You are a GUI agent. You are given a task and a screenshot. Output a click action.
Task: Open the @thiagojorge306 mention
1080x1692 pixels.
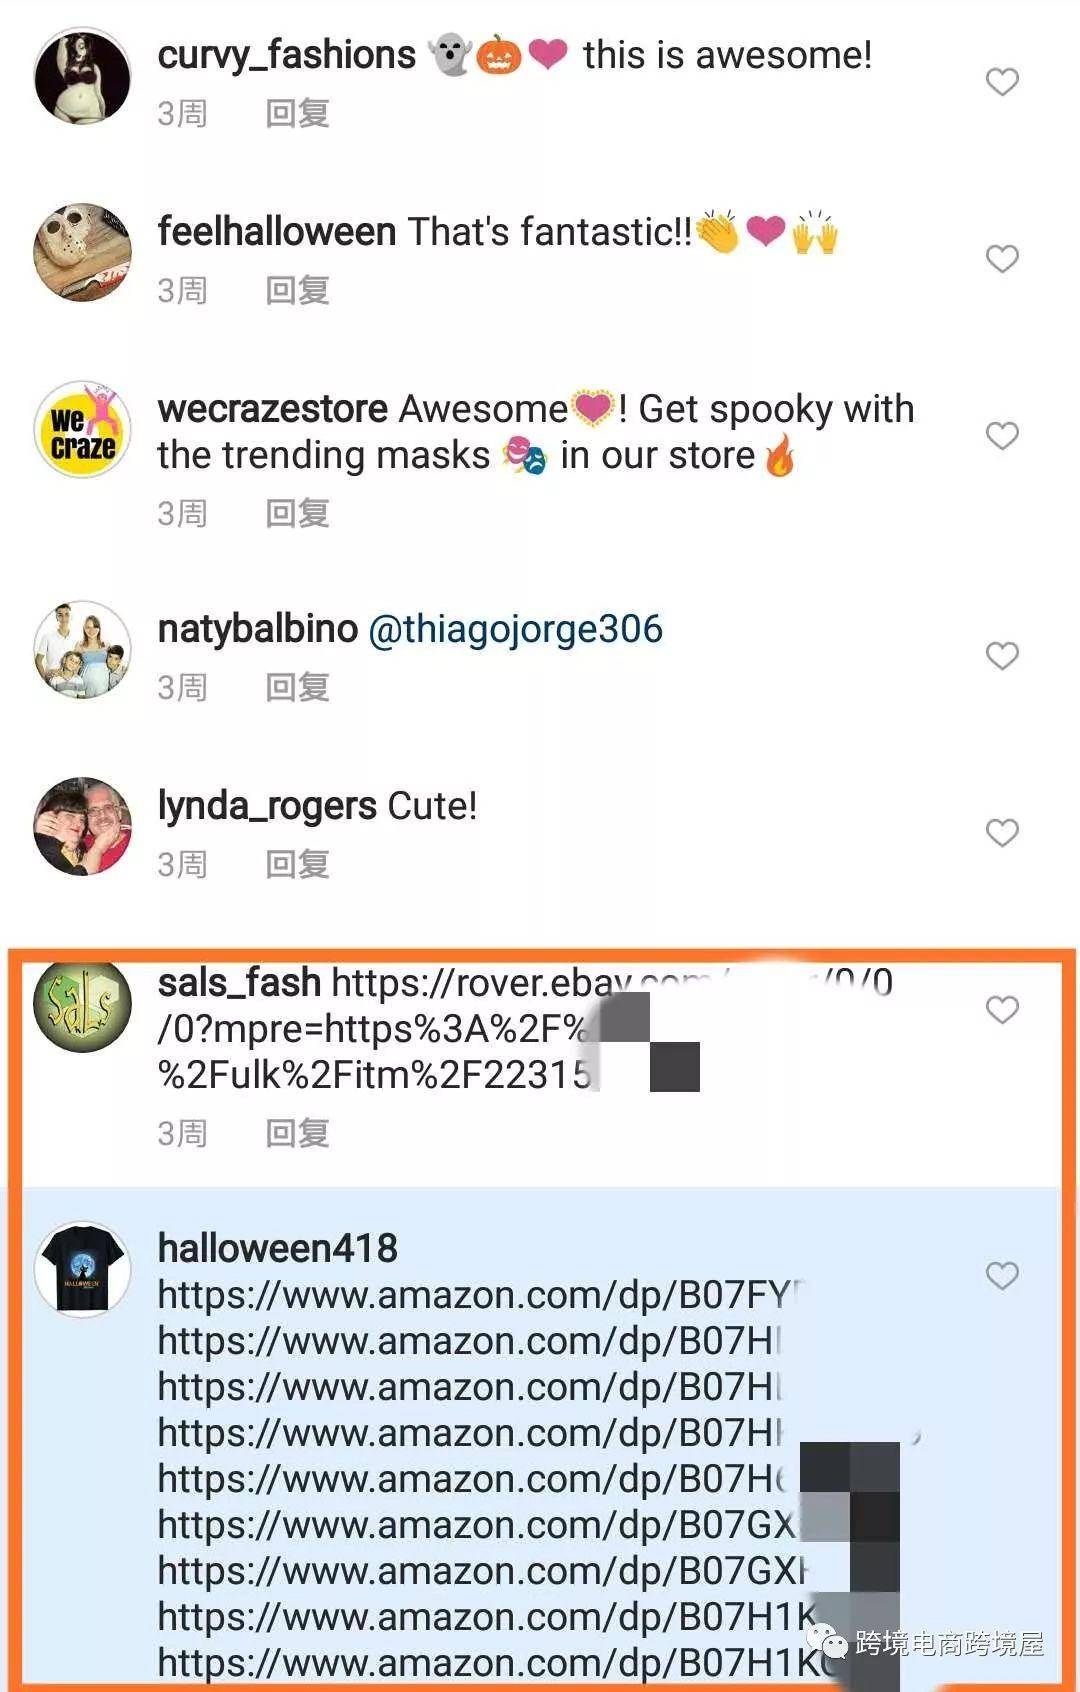[x=516, y=630]
